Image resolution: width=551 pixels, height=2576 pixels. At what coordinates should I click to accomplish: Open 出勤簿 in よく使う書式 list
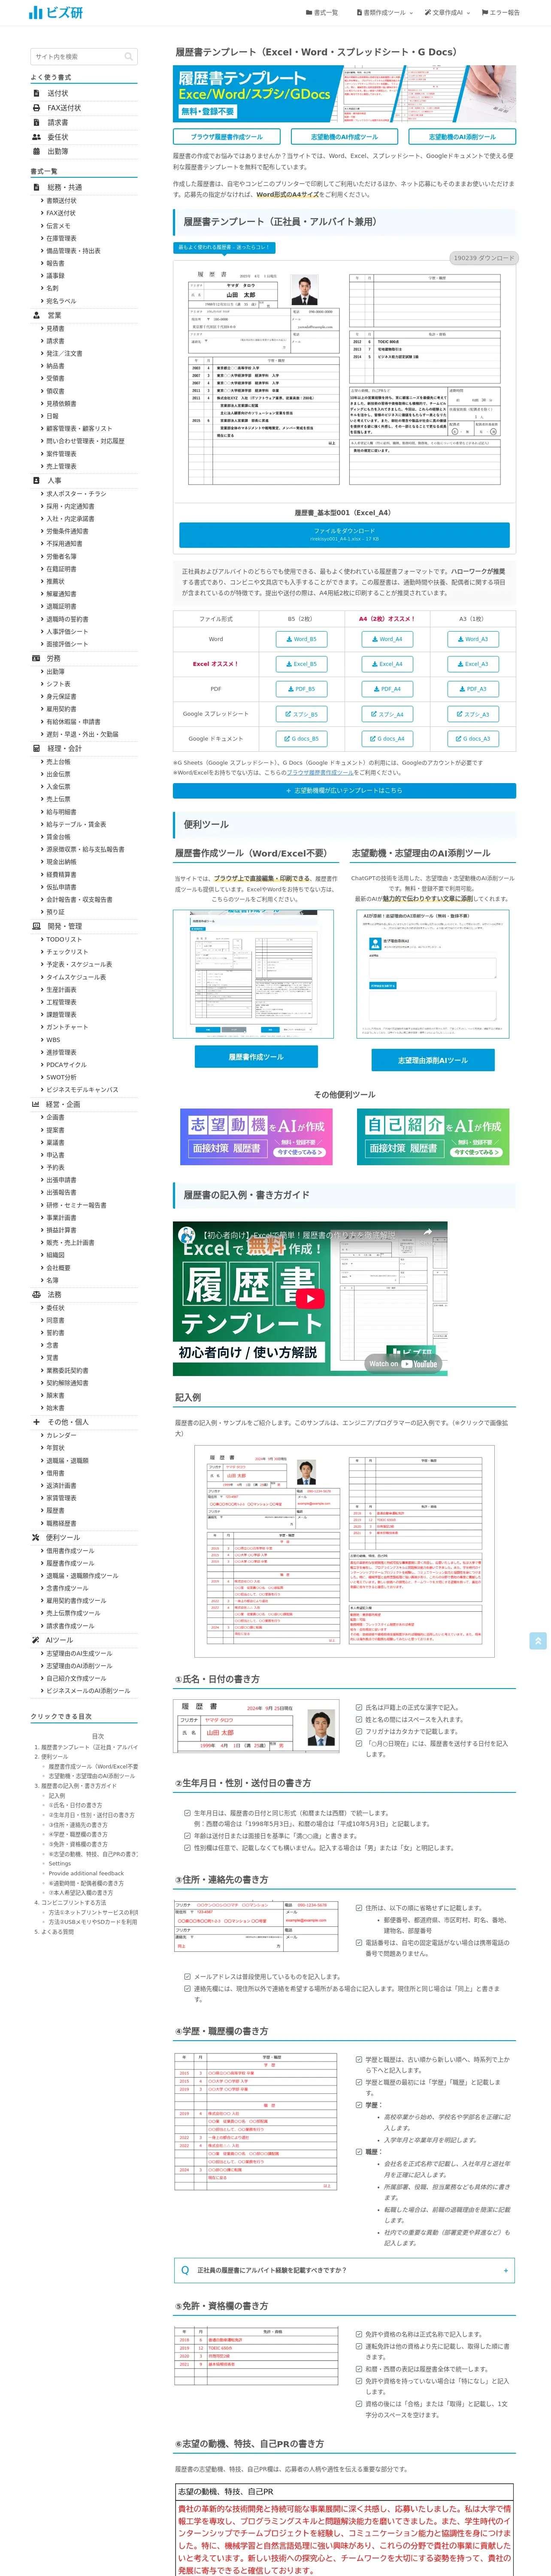58,152
